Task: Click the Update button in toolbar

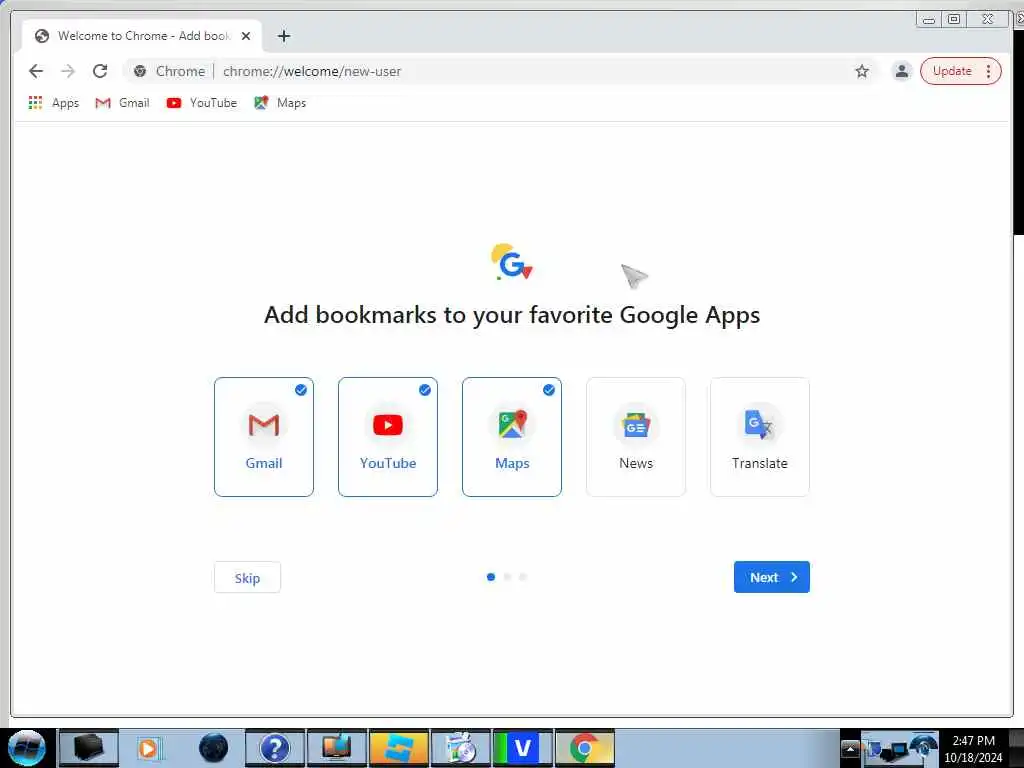Action: pyautogui.click(x=952, y=71)
